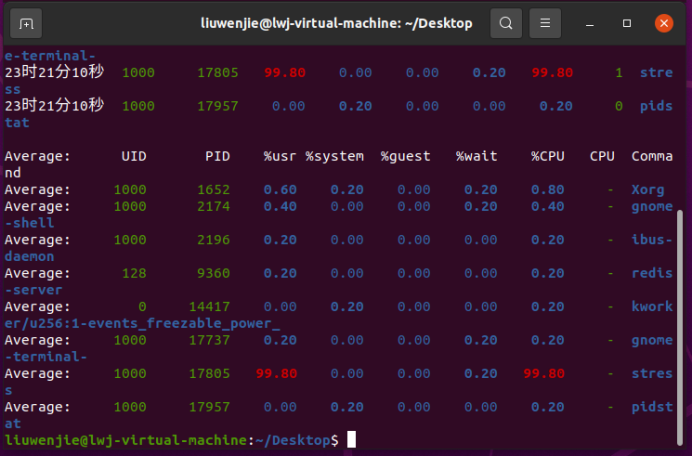Click the UID 0 value in kworker row

[142, 307]
